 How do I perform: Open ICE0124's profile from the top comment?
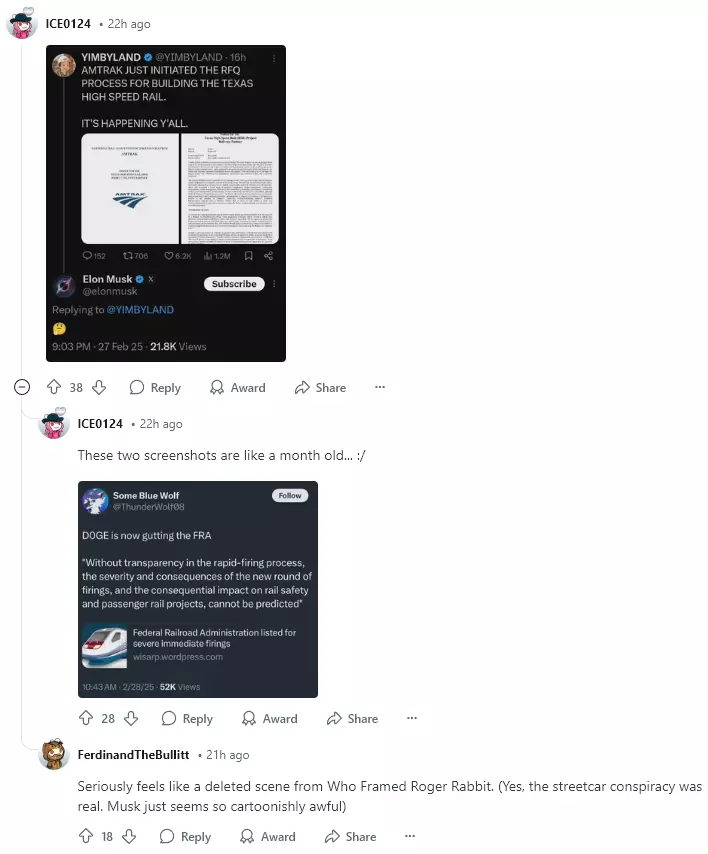68,23
